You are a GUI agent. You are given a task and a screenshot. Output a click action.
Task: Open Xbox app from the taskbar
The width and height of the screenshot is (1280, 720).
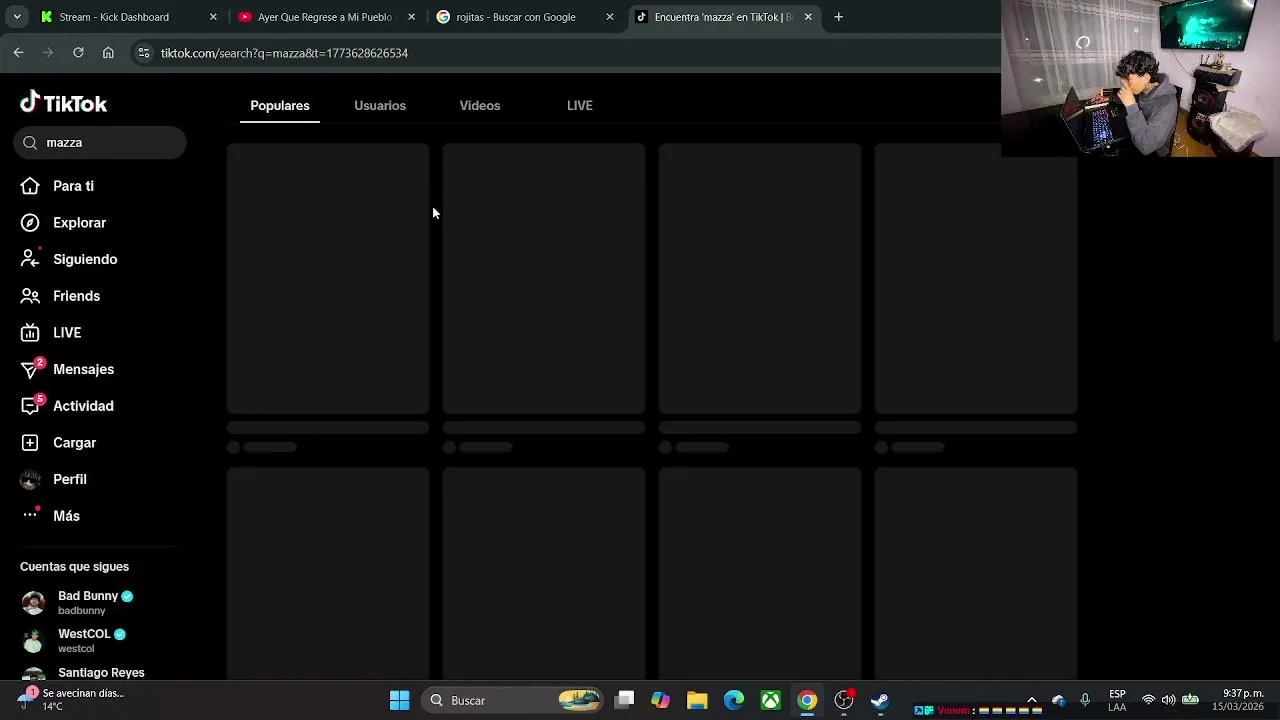tap(771, 700)
